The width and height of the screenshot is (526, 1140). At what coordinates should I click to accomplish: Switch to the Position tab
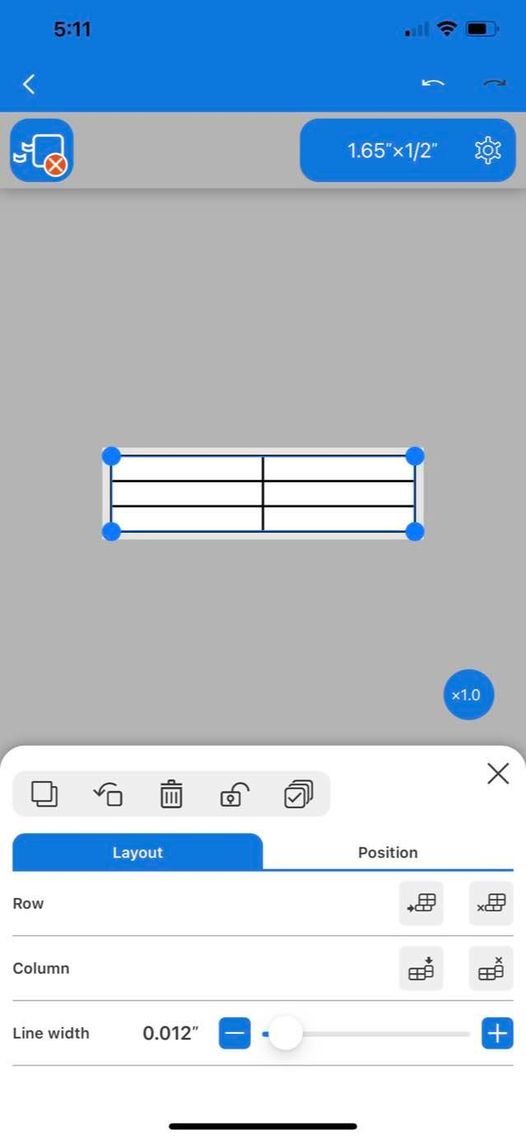click(x=388, y=852)
